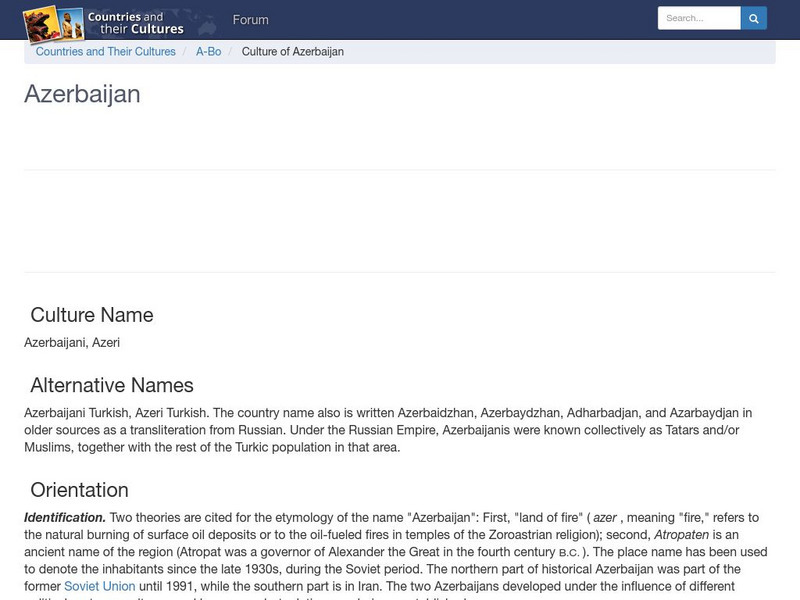
Task: Click the italic word Atropaten
Action: pyautogui.click(x=681, y=535)
